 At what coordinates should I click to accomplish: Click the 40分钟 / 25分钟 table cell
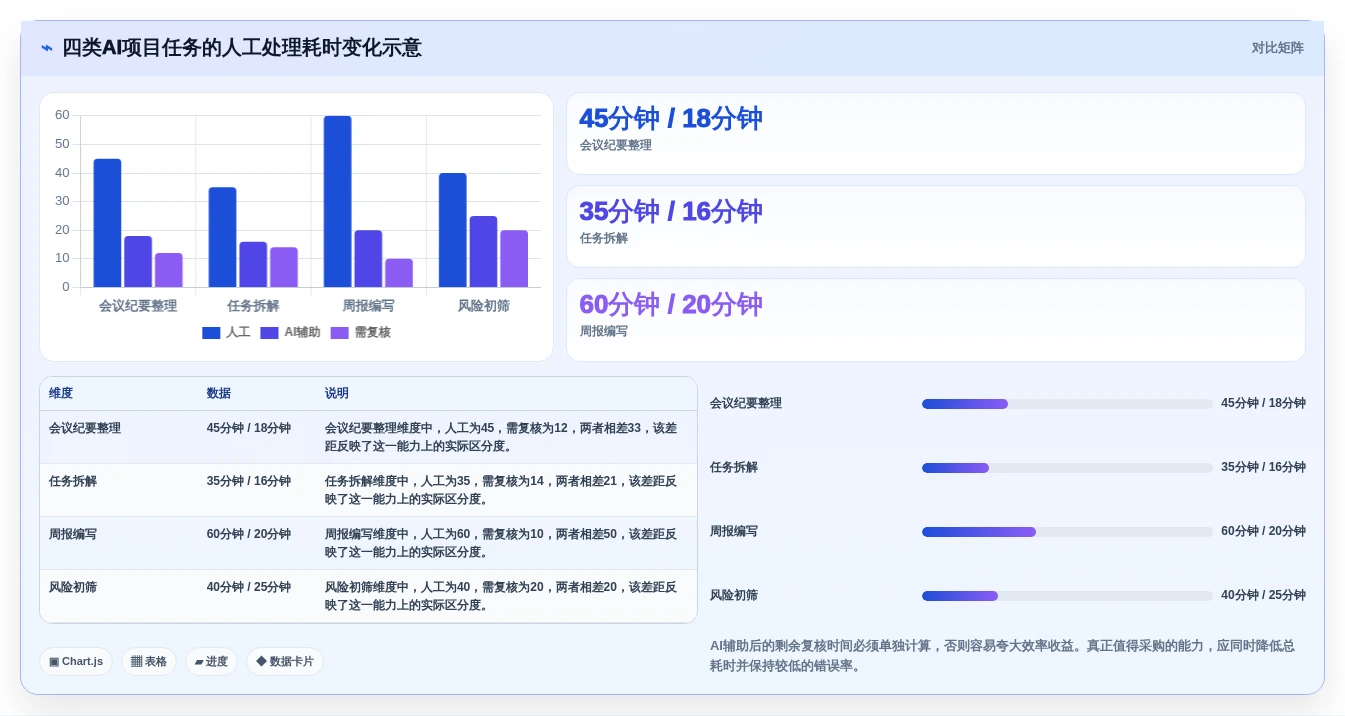tap(249, 587)
